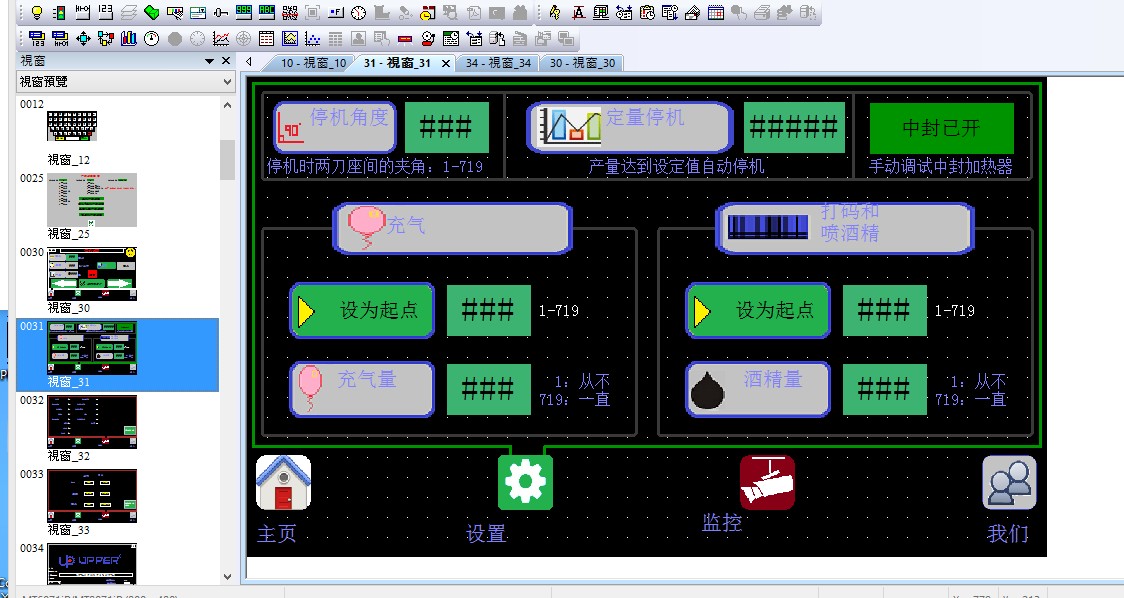This screenshot has height=598, width=1124.
Task: Open the 視窗預覽 dropdown
Action: (x=227, y=81)
